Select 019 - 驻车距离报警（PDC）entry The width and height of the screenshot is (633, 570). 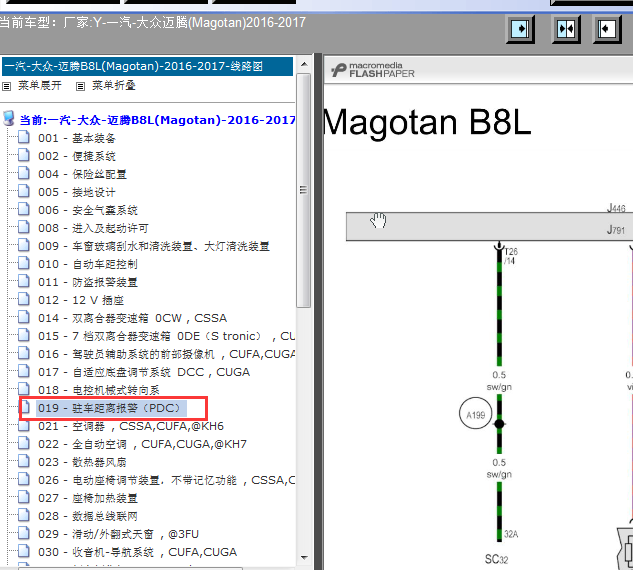111,408
